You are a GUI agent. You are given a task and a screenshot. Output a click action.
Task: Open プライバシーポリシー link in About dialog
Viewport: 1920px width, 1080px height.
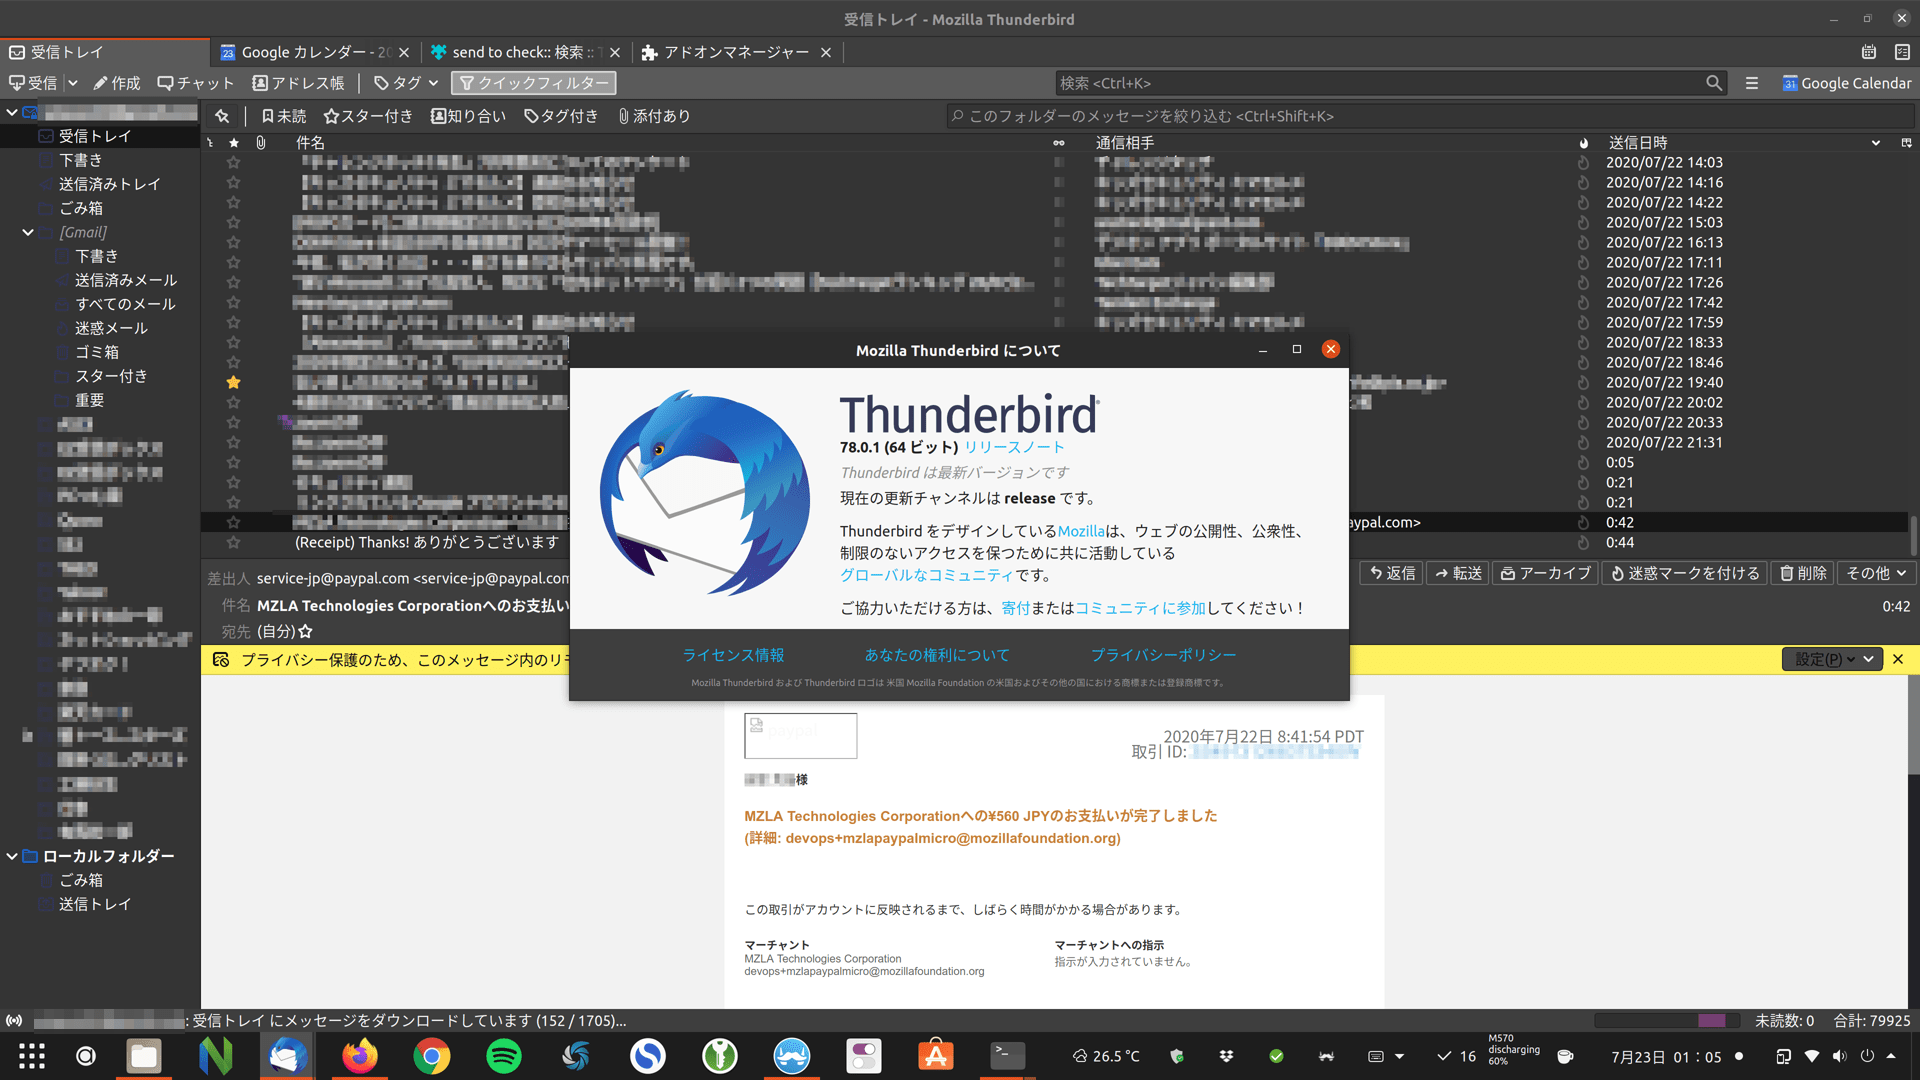coord(1163,655)
